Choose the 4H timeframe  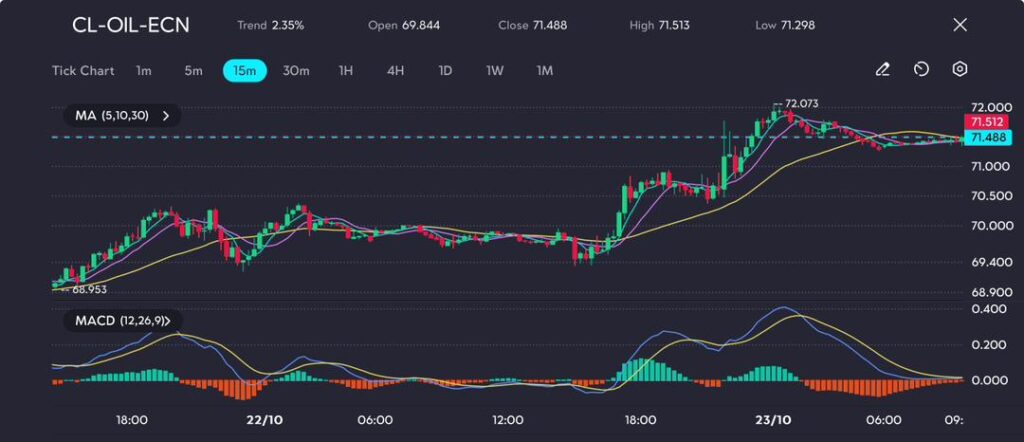[395, 71]
